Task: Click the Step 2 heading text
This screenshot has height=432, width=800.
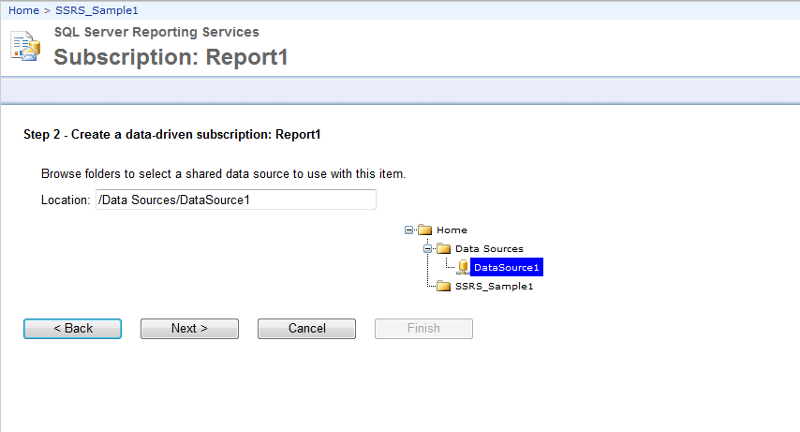Action: point(172,135)
